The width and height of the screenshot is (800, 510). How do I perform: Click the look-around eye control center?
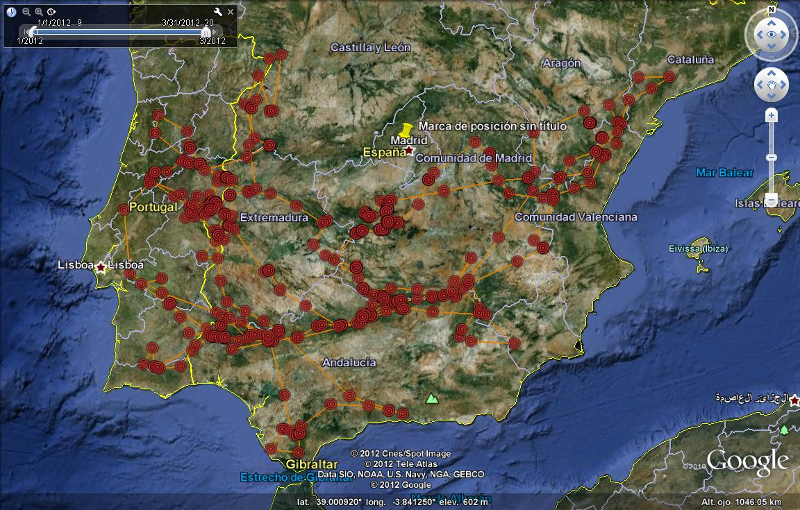pos(771,35)
